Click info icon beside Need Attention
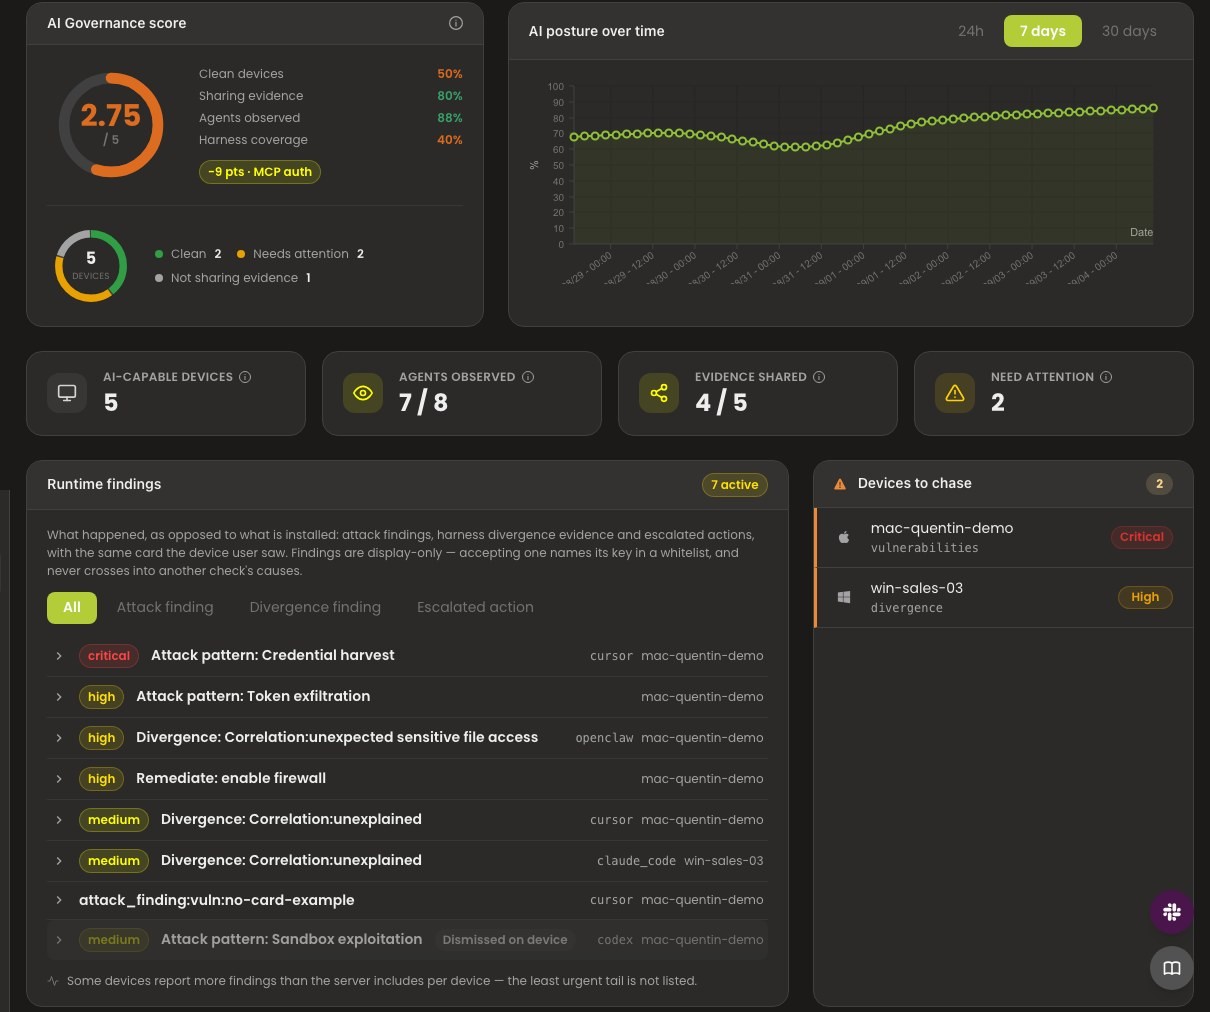Image resolution: width=1210 pixels, height=1012 pixels. coord(1106,377)
